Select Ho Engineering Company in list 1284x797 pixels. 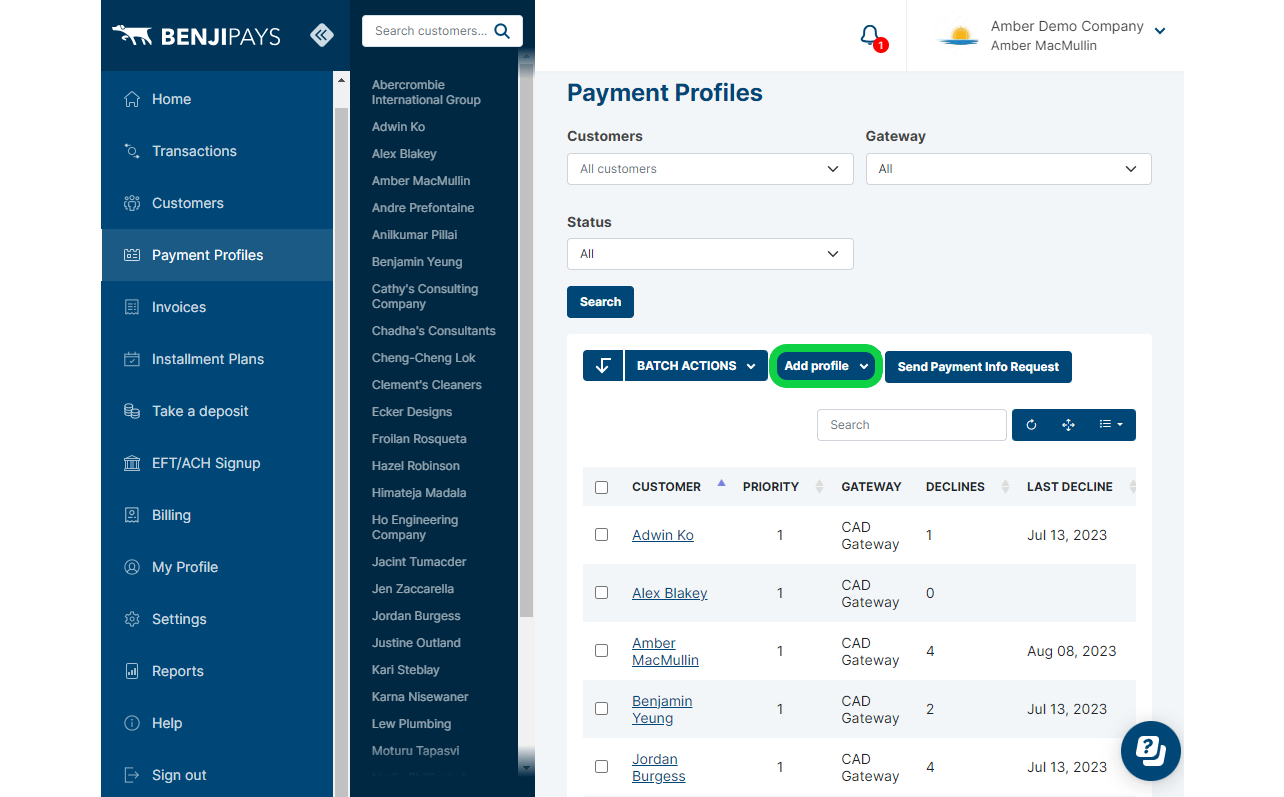415,527
